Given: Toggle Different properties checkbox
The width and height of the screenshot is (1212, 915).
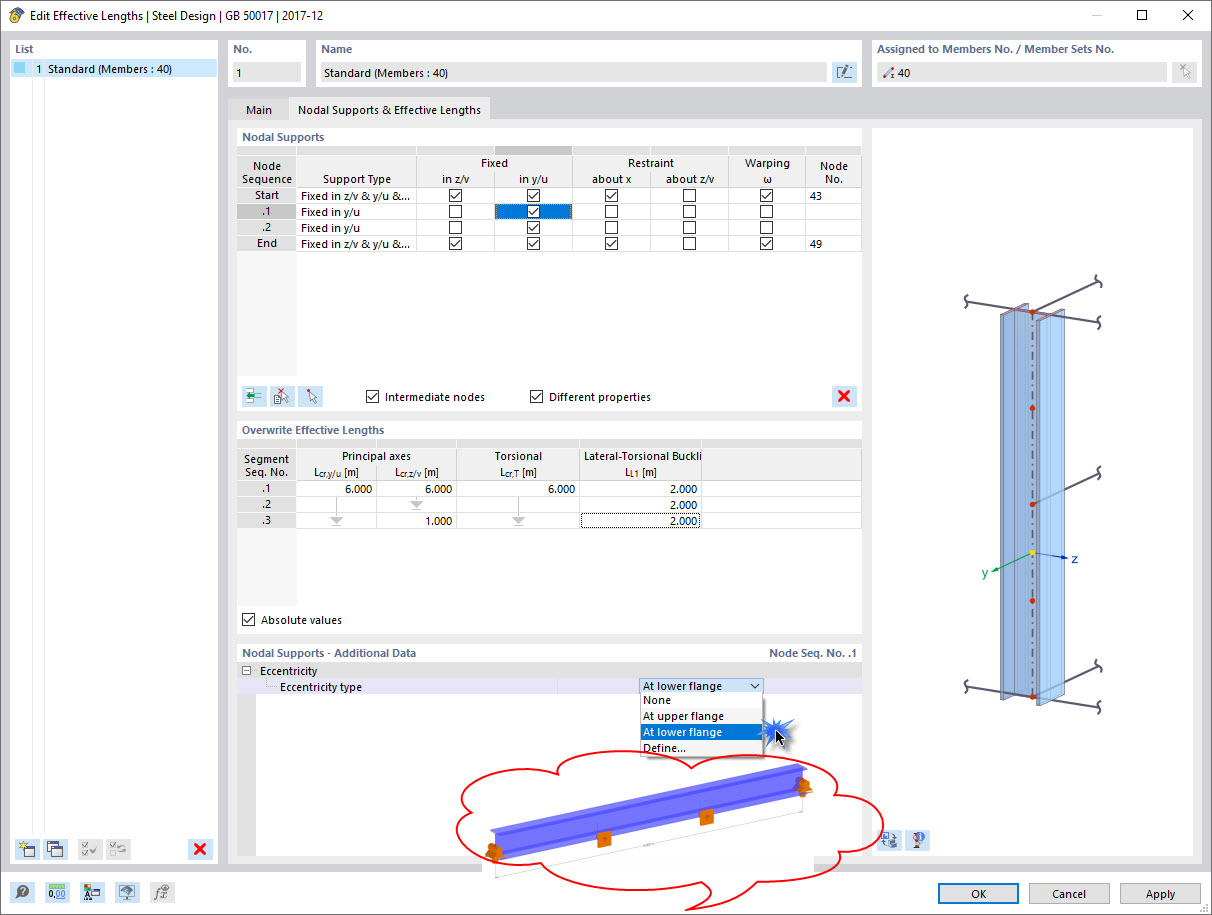Looking at the screenshot, I should [x=537, y=397].
